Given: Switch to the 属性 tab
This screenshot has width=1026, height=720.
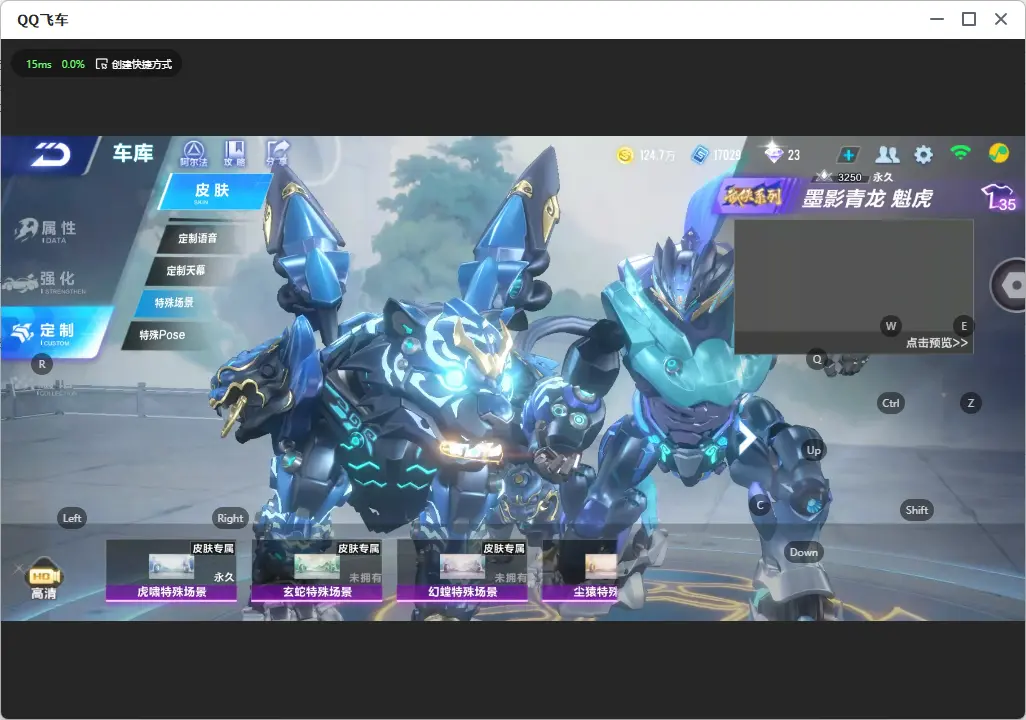Looking at the screenshot, I should point(47,230).
